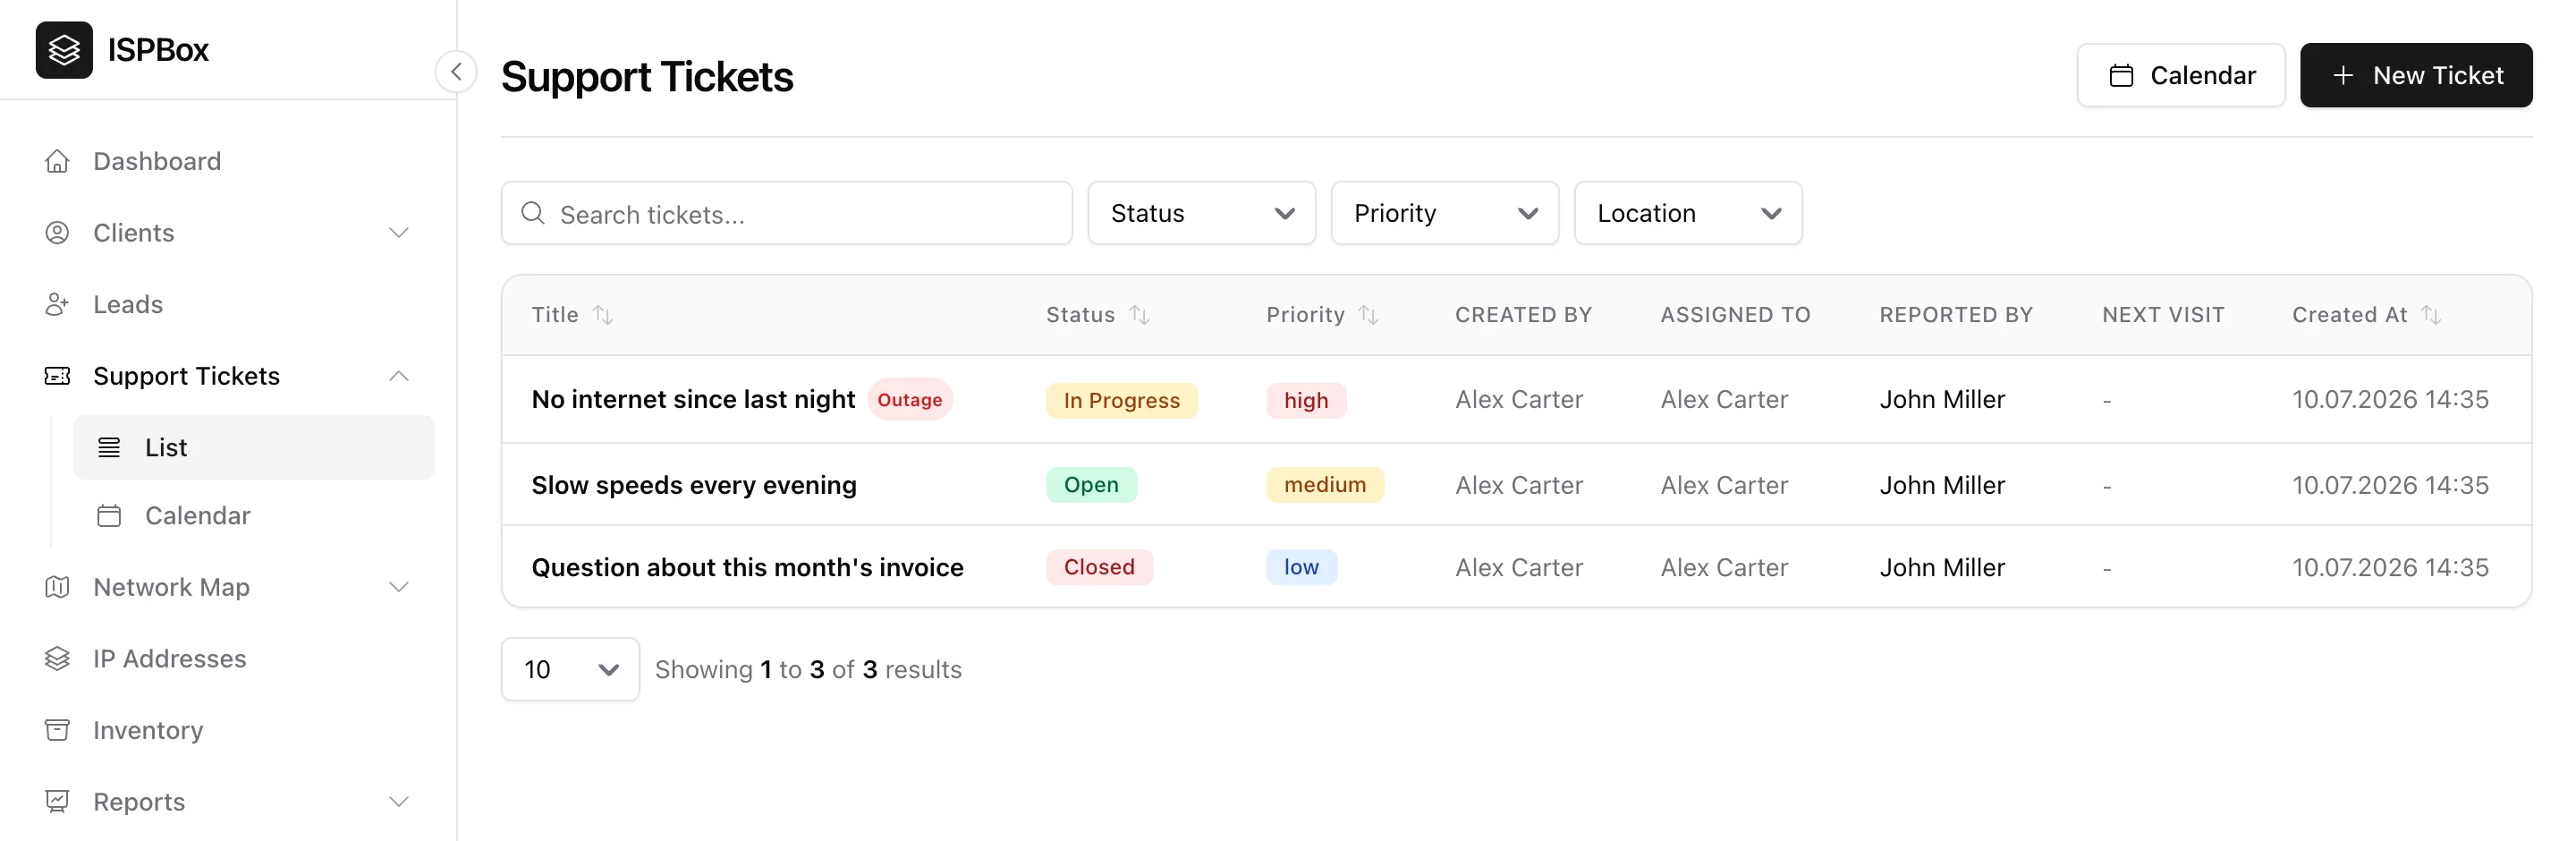Expand the Reports menu chevron
The height and width of the screenshot is (841, 2576).
[x=399, y=802]
